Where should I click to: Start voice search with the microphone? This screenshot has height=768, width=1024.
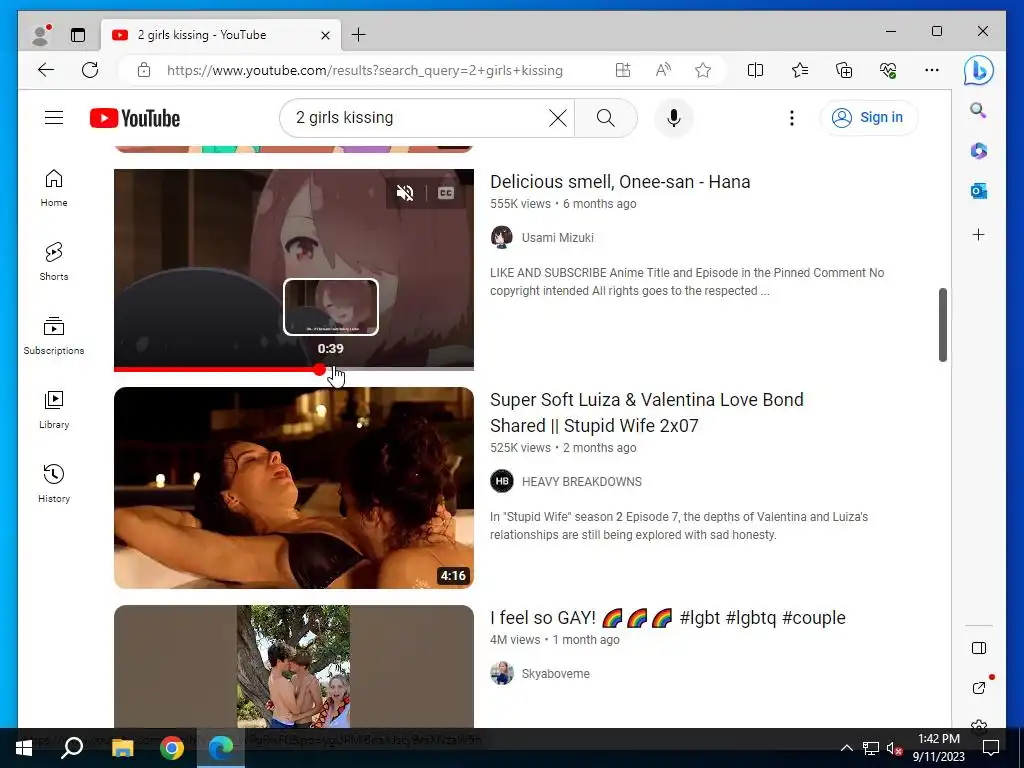pos(673,118)
